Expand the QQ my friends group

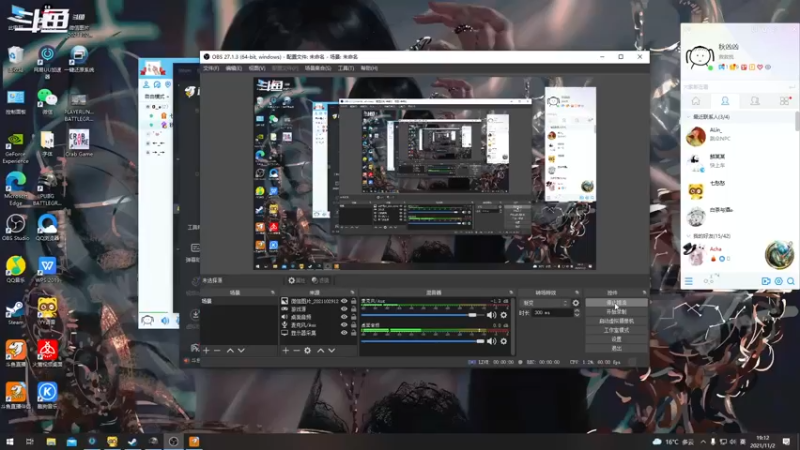pos(688,236)
